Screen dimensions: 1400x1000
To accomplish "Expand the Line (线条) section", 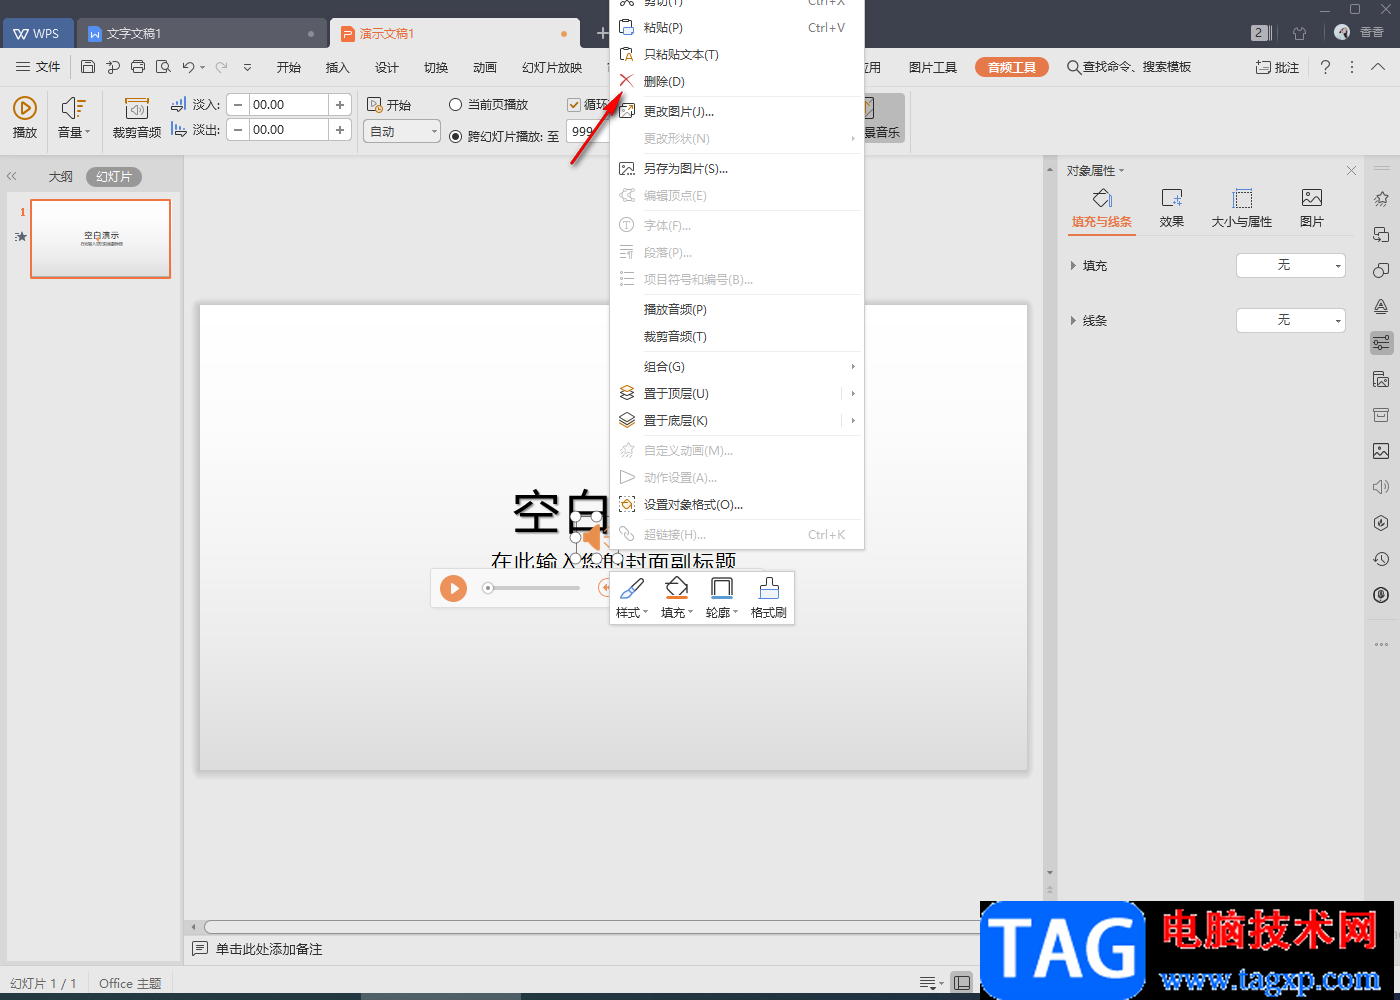I will point(1073,321).
